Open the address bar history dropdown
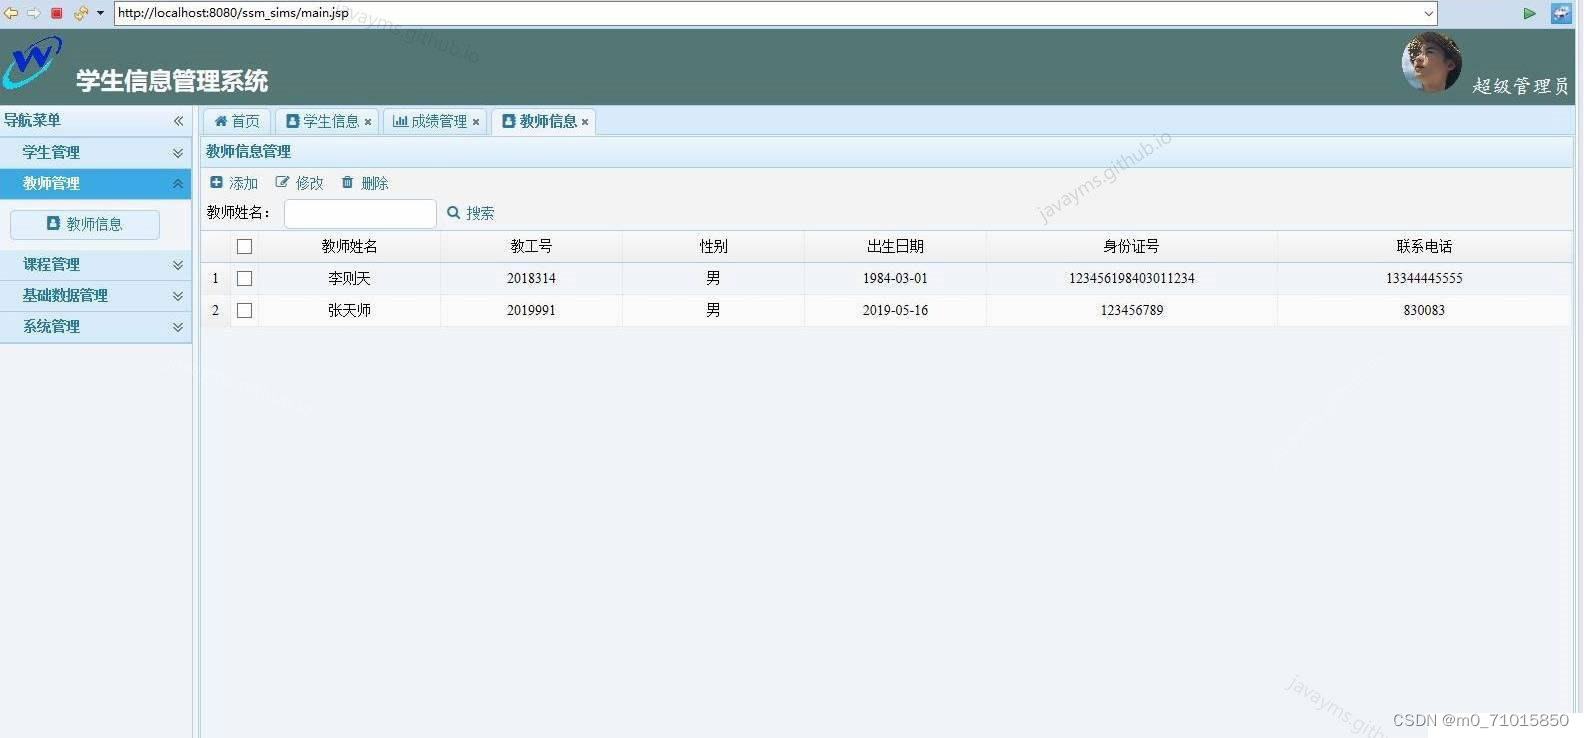The height and width of the screenshot is (738, 1584). [x=1429, y=13]
